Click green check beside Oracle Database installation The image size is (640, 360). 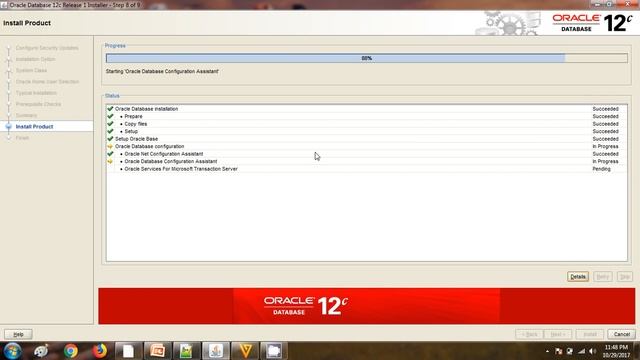[x=110, y=109]
